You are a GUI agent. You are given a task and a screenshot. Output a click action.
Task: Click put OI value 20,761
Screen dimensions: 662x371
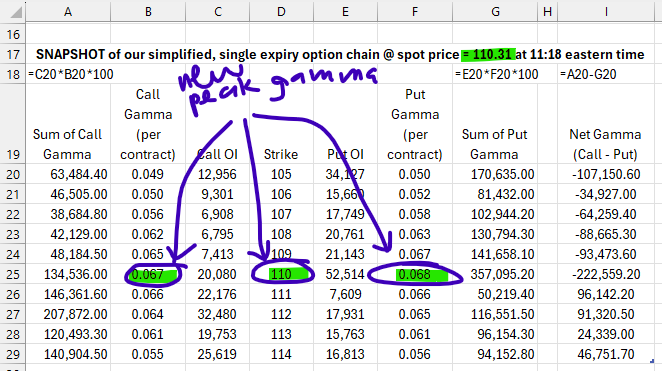pyautogui.click(x=345, y=234)
